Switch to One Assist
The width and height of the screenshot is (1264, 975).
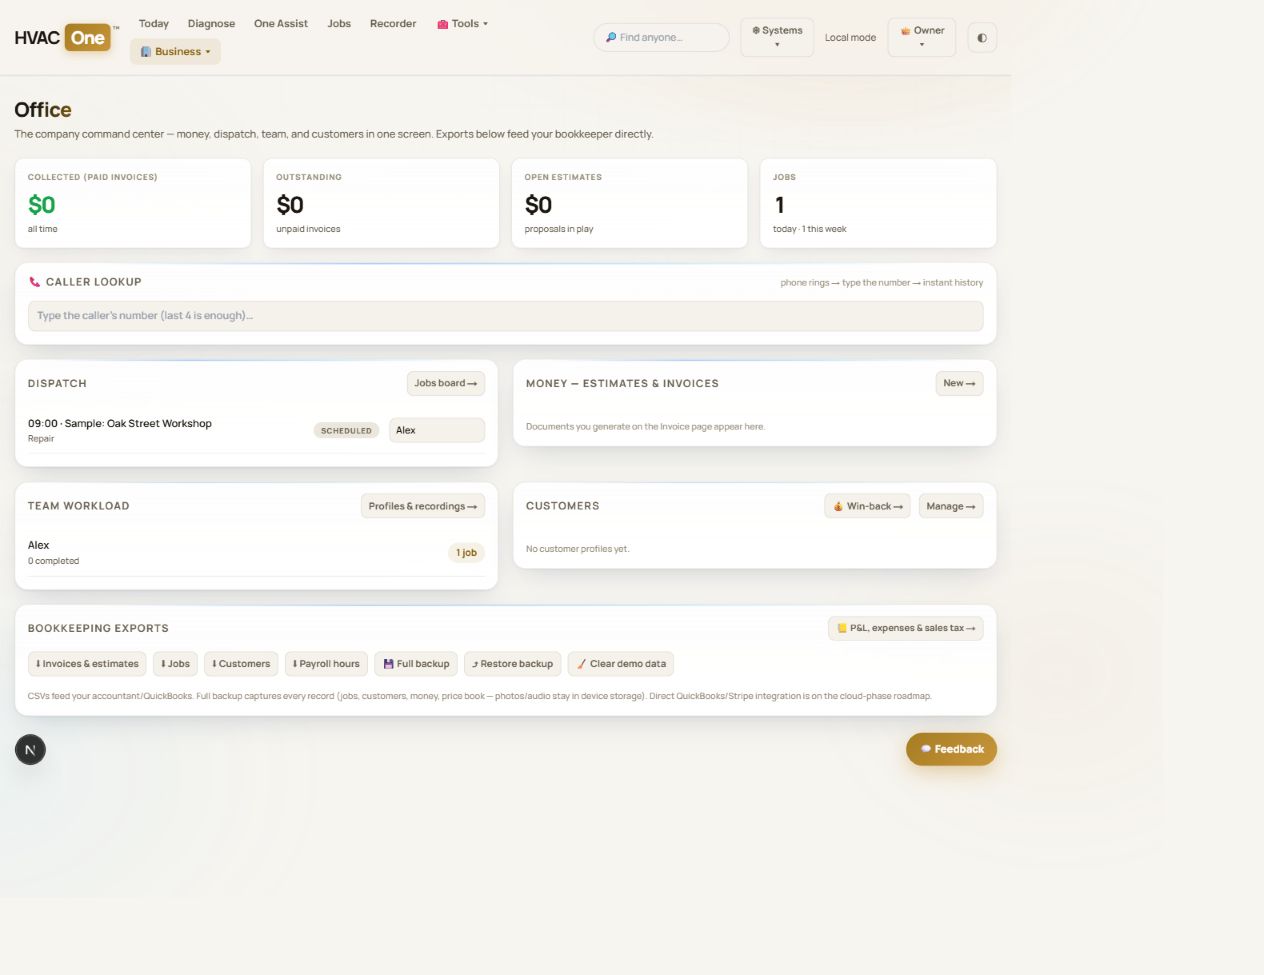pos(281,24)
